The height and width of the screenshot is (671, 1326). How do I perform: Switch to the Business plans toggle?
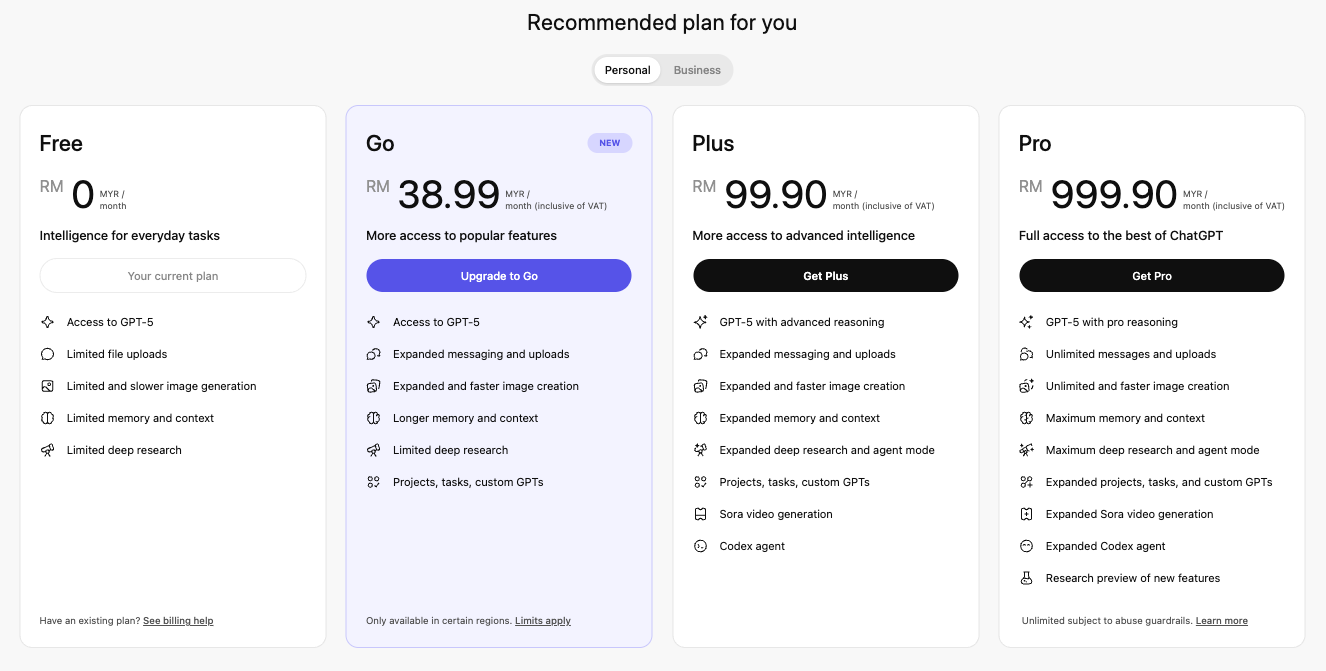pos(697,70)
